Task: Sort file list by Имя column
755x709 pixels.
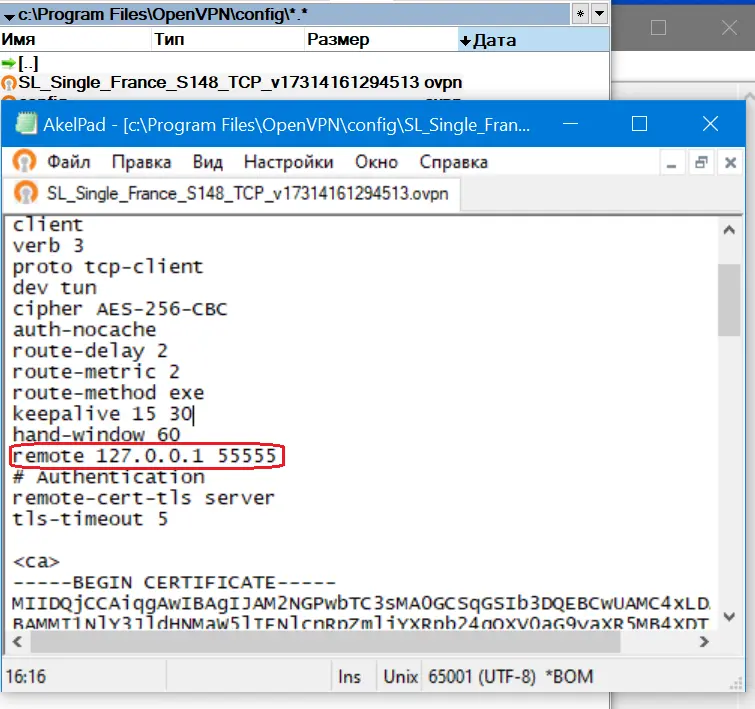Action: pos(76,39)
